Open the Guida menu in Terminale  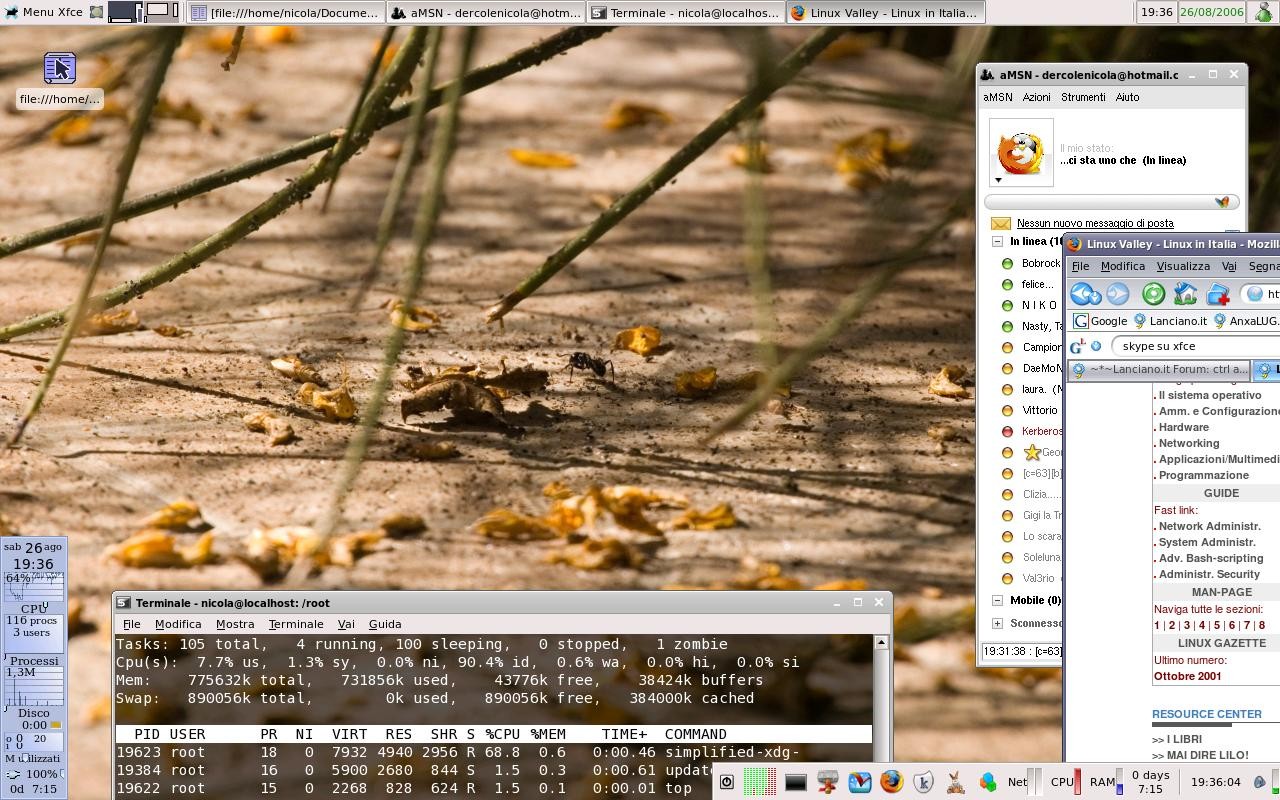click(385, 624)
